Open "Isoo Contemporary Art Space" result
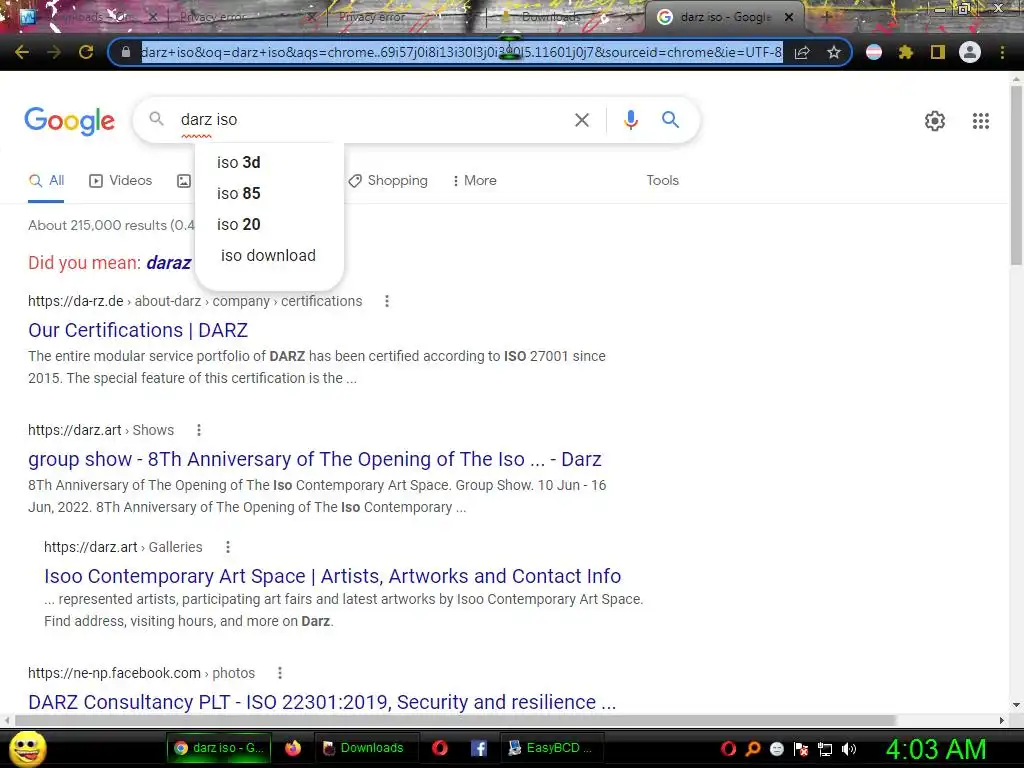Screen dimensions: 1024x768 pos(332,577)
